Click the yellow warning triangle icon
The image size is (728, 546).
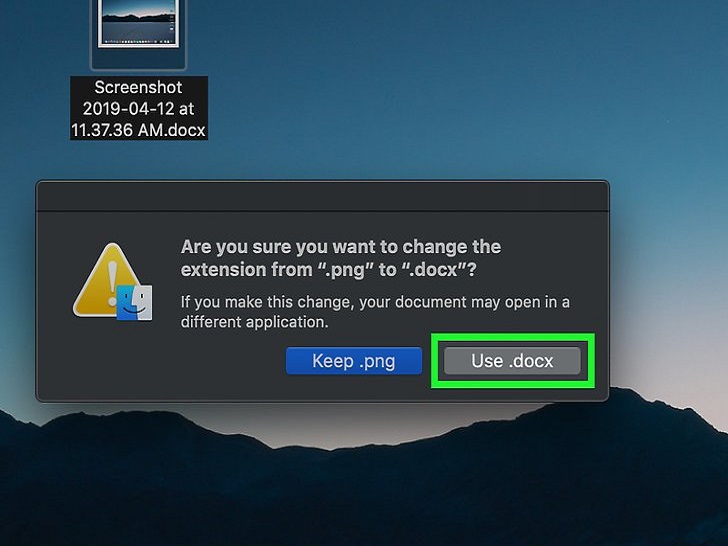pyautogui.click(x=108, y=280)
